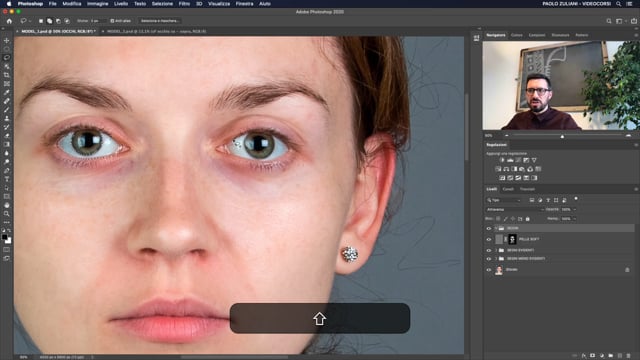Select the Zoom tool in the toolbar
The height and width of the screenshot is (360, 640).
pos(7,213)
